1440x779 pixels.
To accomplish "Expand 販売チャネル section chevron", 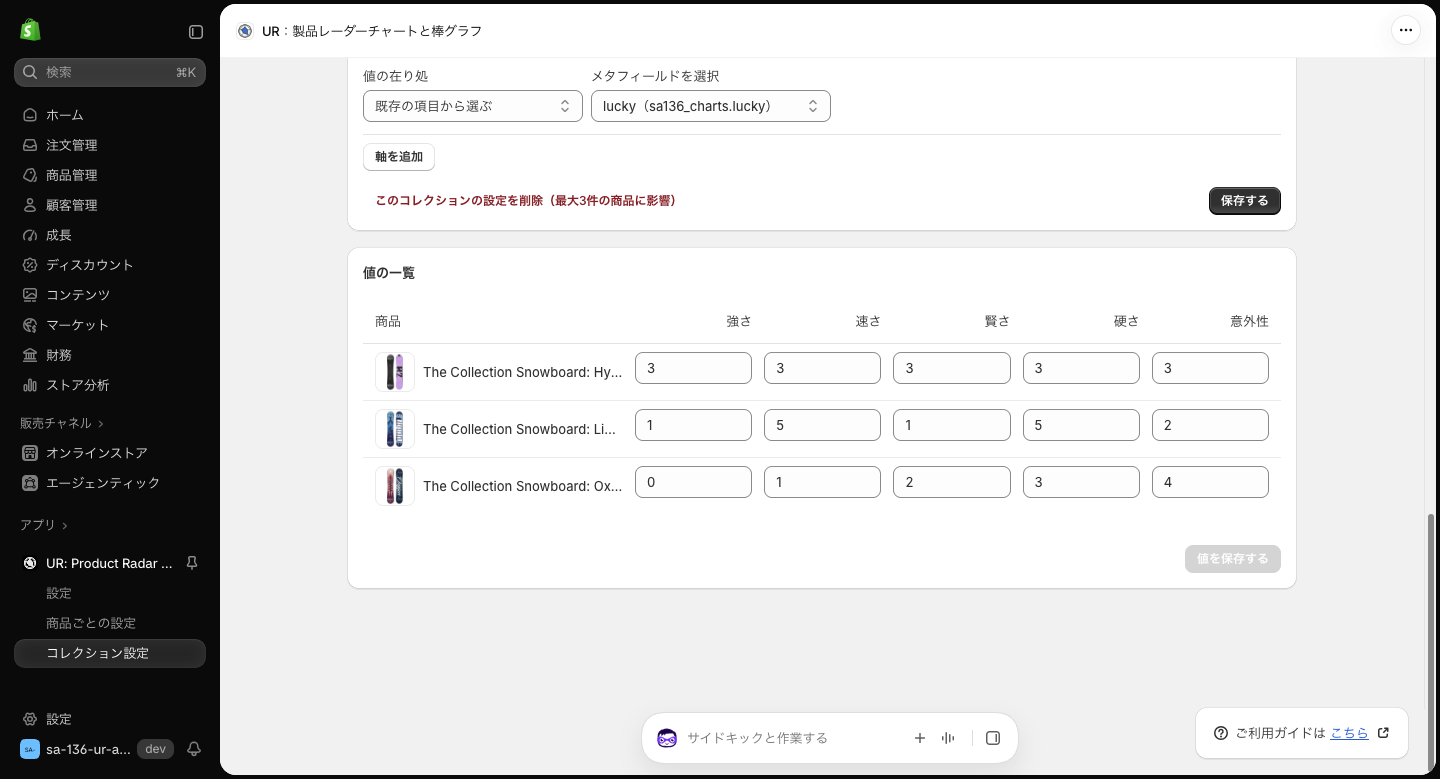I will coord(101,424).
